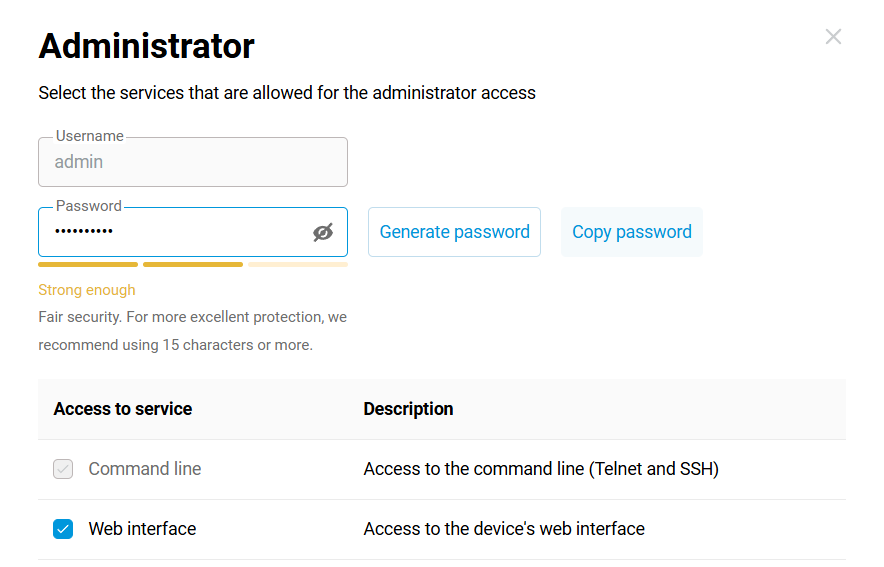
Task: Click the Command line service label
Action: [x=144, y=469]
